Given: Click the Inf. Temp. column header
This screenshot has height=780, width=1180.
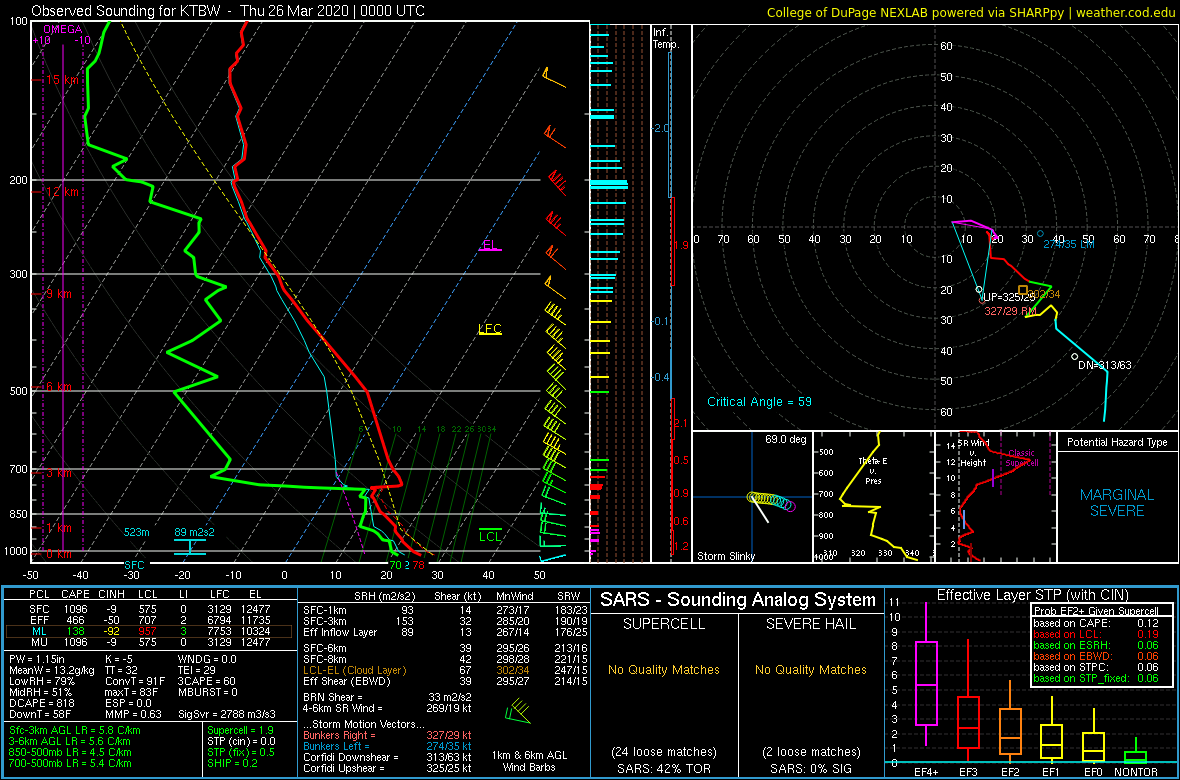Looking at the screenshot, I should pyautogui.click(x=665, y=38).
